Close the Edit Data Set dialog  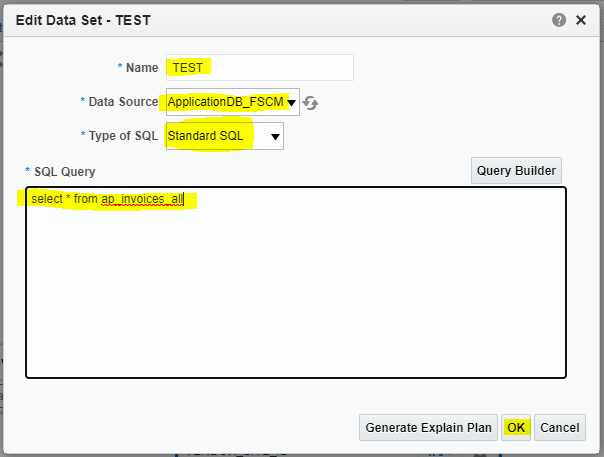[x=581, y=20]
